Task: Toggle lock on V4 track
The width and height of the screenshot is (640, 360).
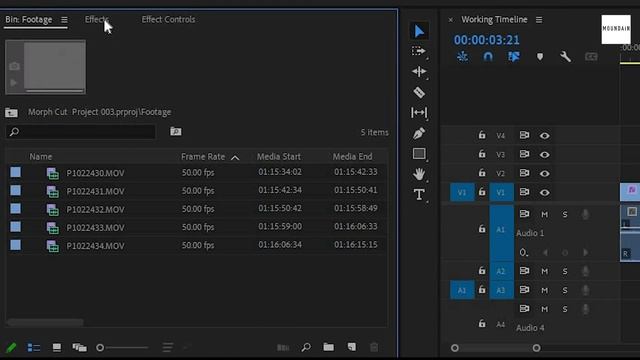Action: pyautogui.click(x=482, y=135)
